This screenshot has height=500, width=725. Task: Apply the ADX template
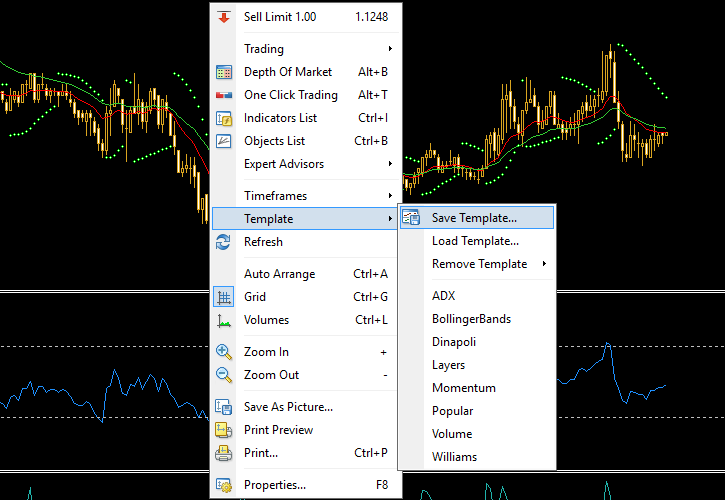pos(477,296)
